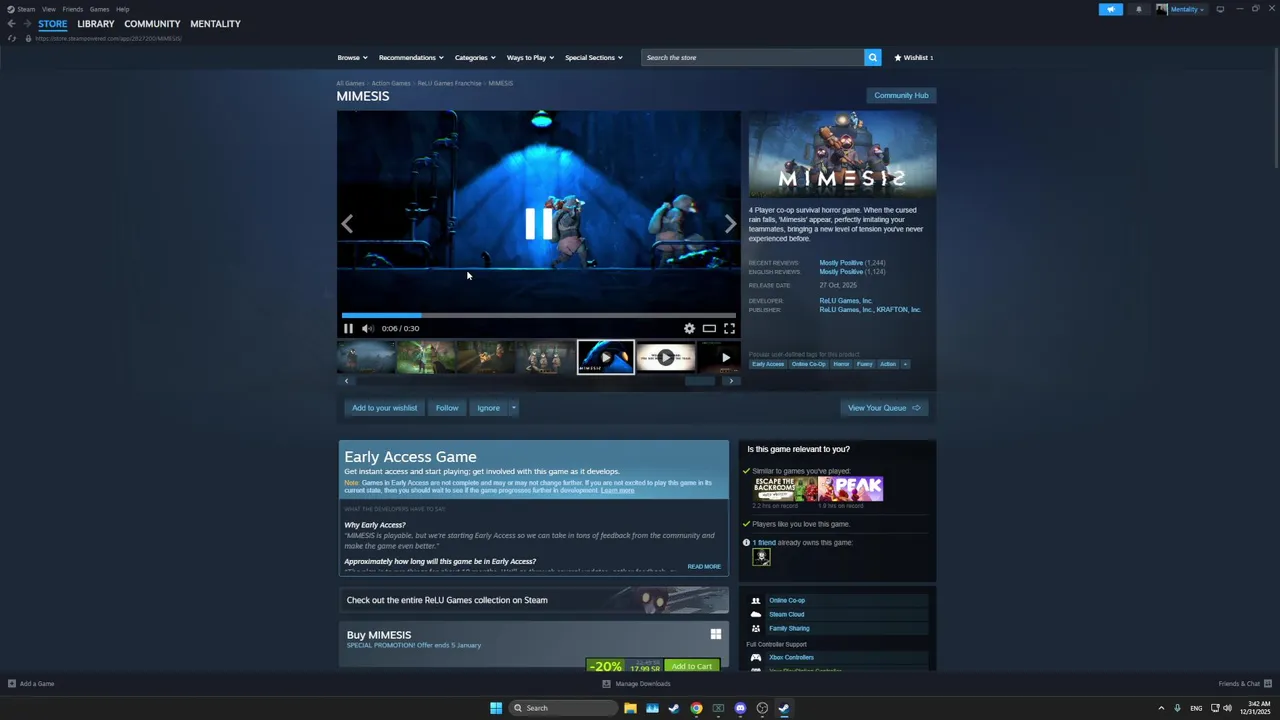Type in the Search the store field

(753, 58)
